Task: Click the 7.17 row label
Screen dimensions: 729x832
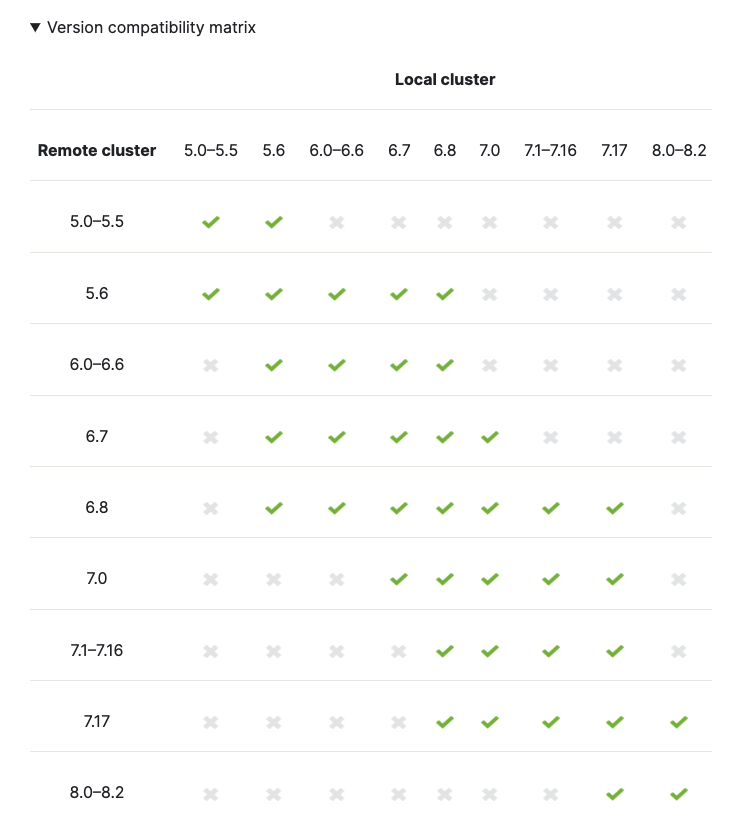Action: click(x=97, y=722)
